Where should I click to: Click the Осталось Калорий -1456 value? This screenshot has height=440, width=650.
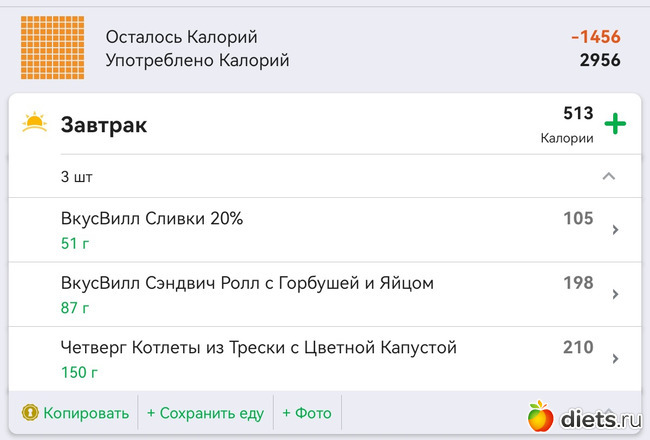[596, 37]
